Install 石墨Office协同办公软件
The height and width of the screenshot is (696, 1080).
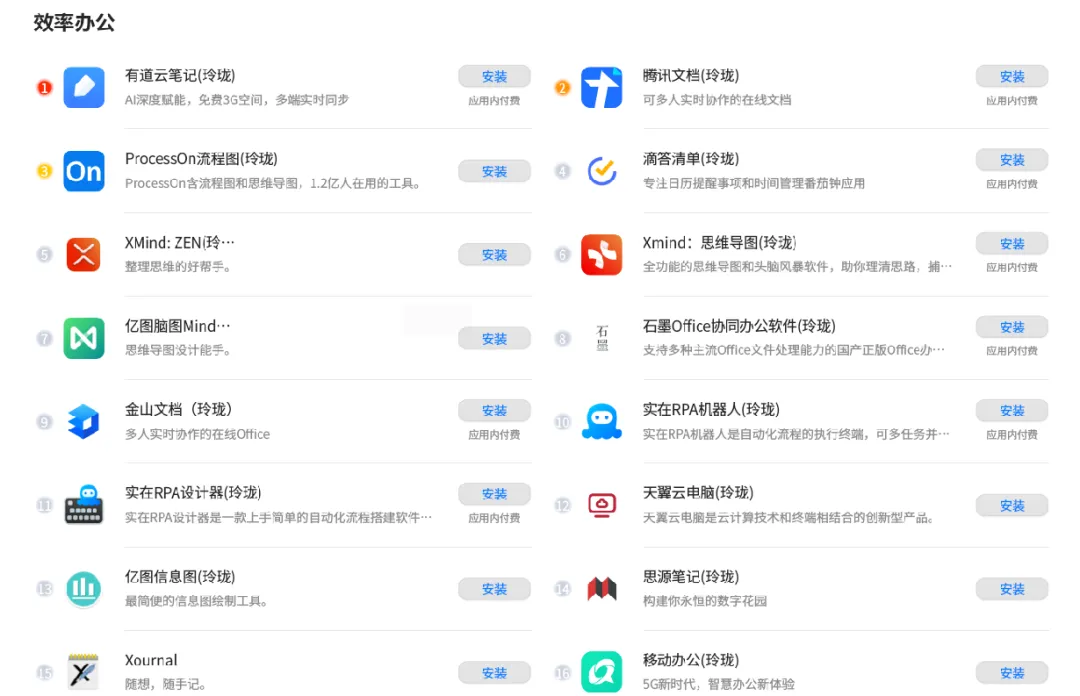pos(1012,327)
